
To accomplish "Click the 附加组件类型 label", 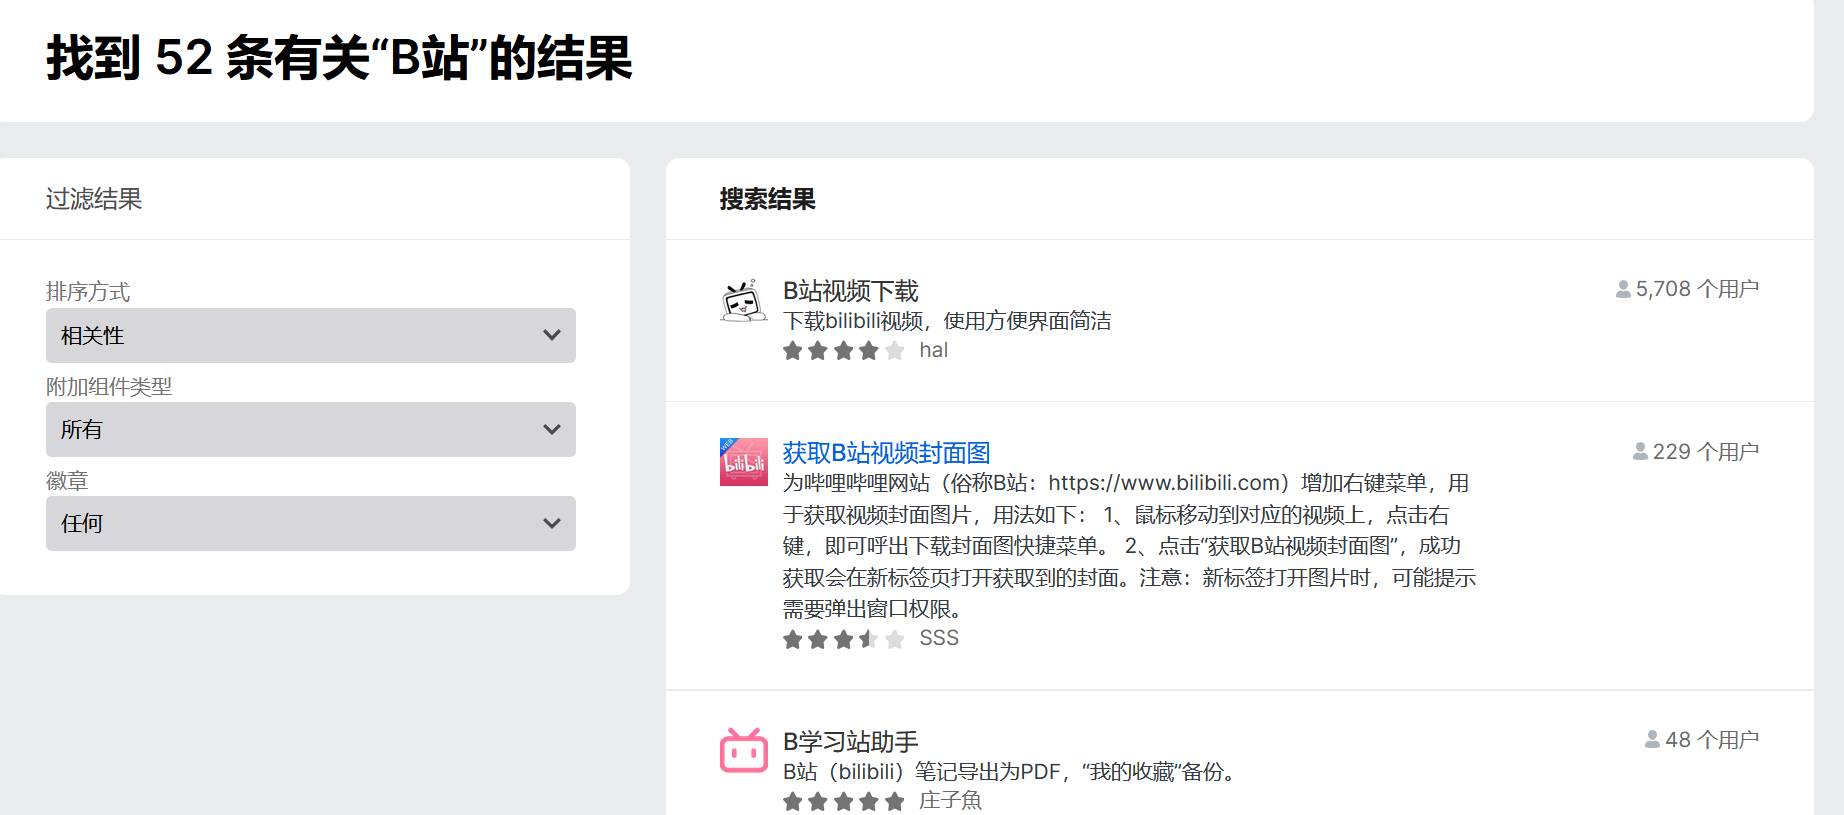I will tap(109, 386).
